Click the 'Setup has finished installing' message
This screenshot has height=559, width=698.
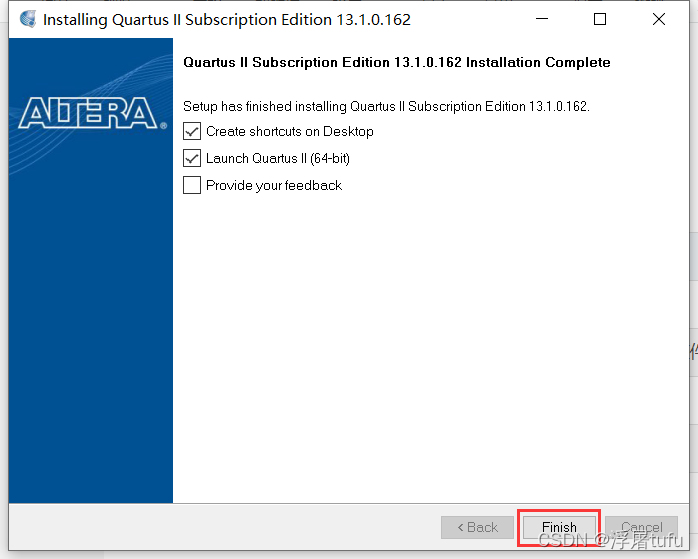point(386,107)
